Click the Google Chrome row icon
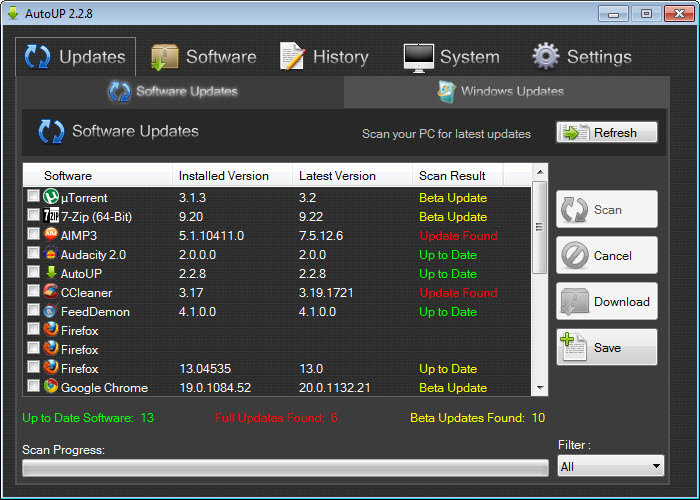700x500 pixels. 51,386
